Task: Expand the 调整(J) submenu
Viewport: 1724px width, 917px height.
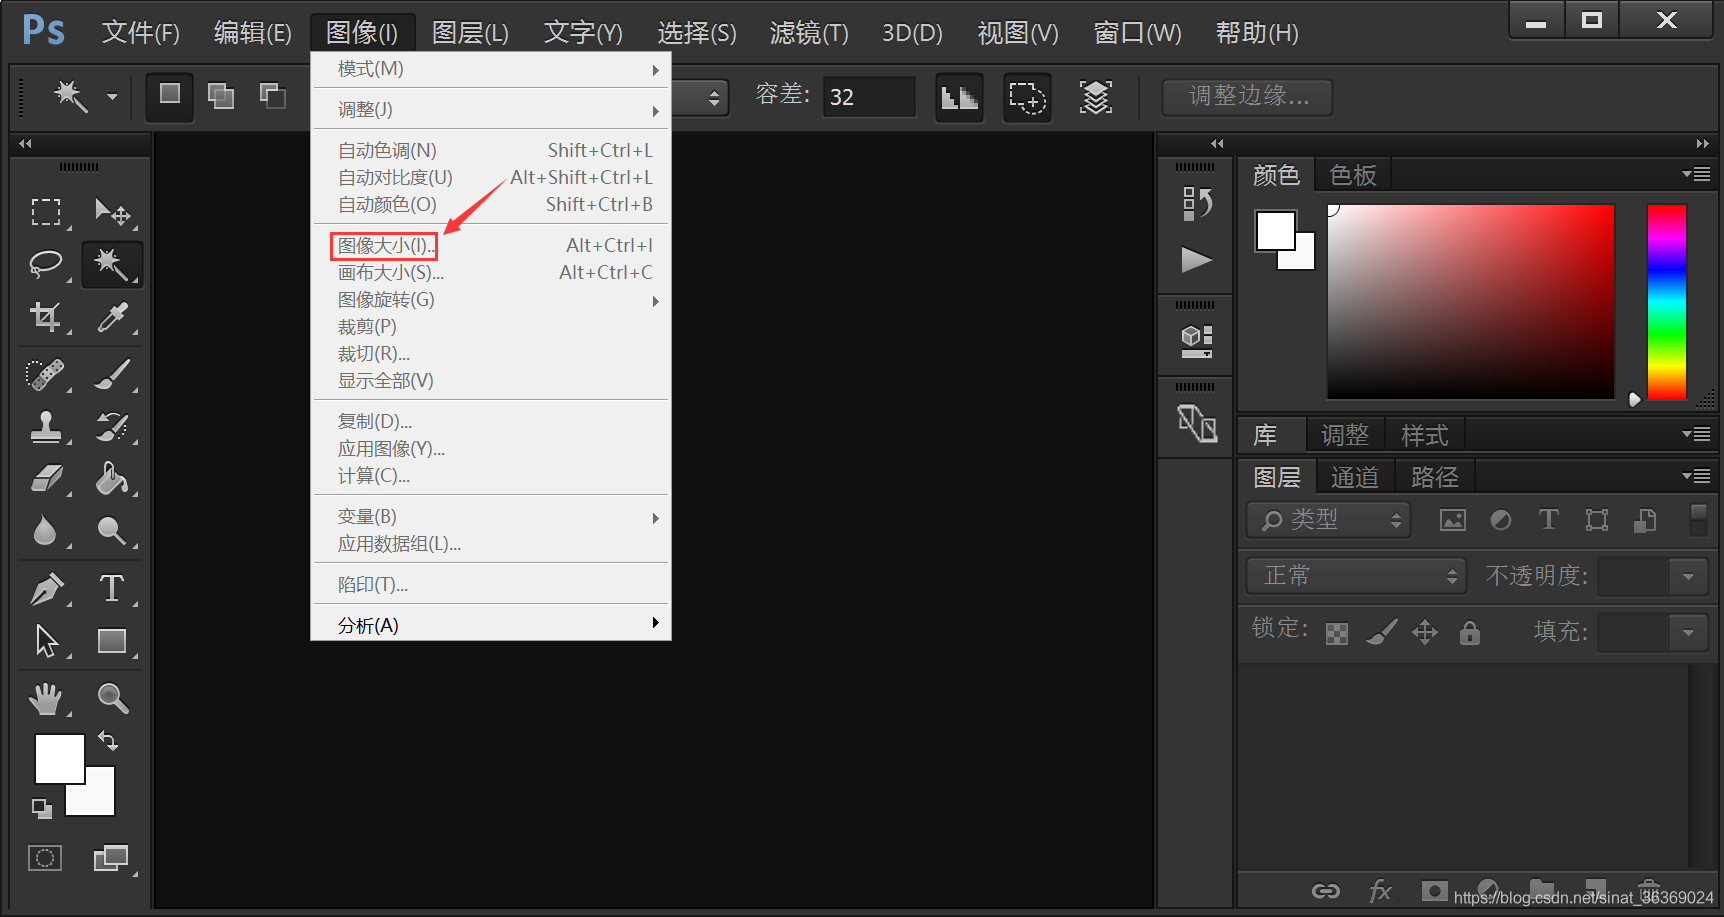Action: click(x=490, y=110)
